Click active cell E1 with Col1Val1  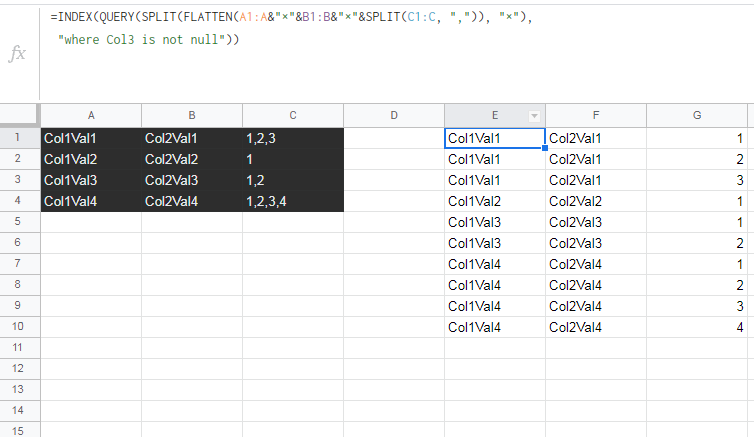click(495, 138)
